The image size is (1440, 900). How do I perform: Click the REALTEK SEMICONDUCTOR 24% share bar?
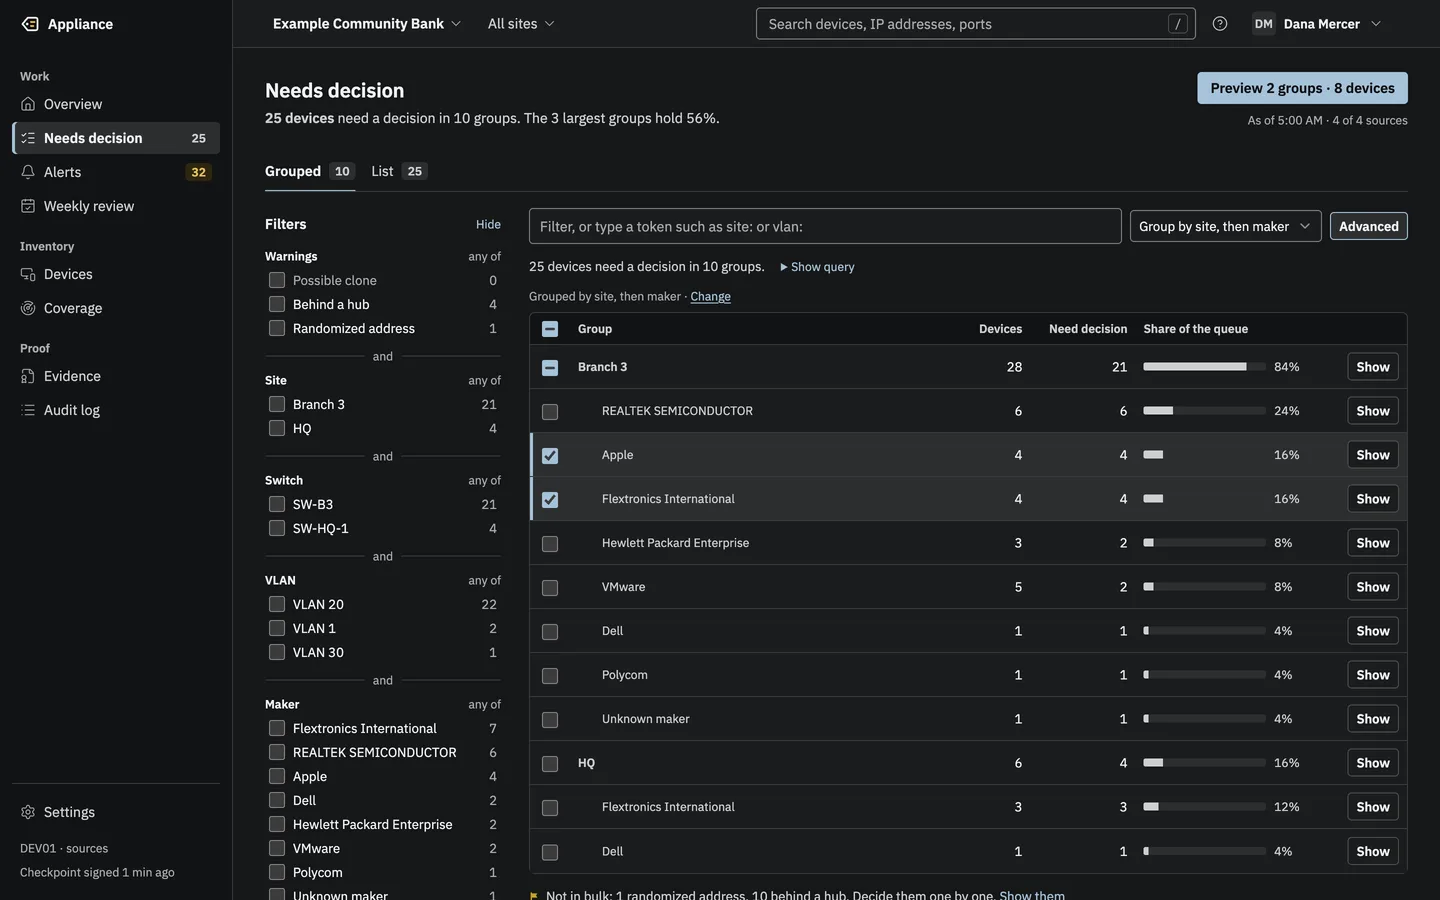[x=1204, y=411]
